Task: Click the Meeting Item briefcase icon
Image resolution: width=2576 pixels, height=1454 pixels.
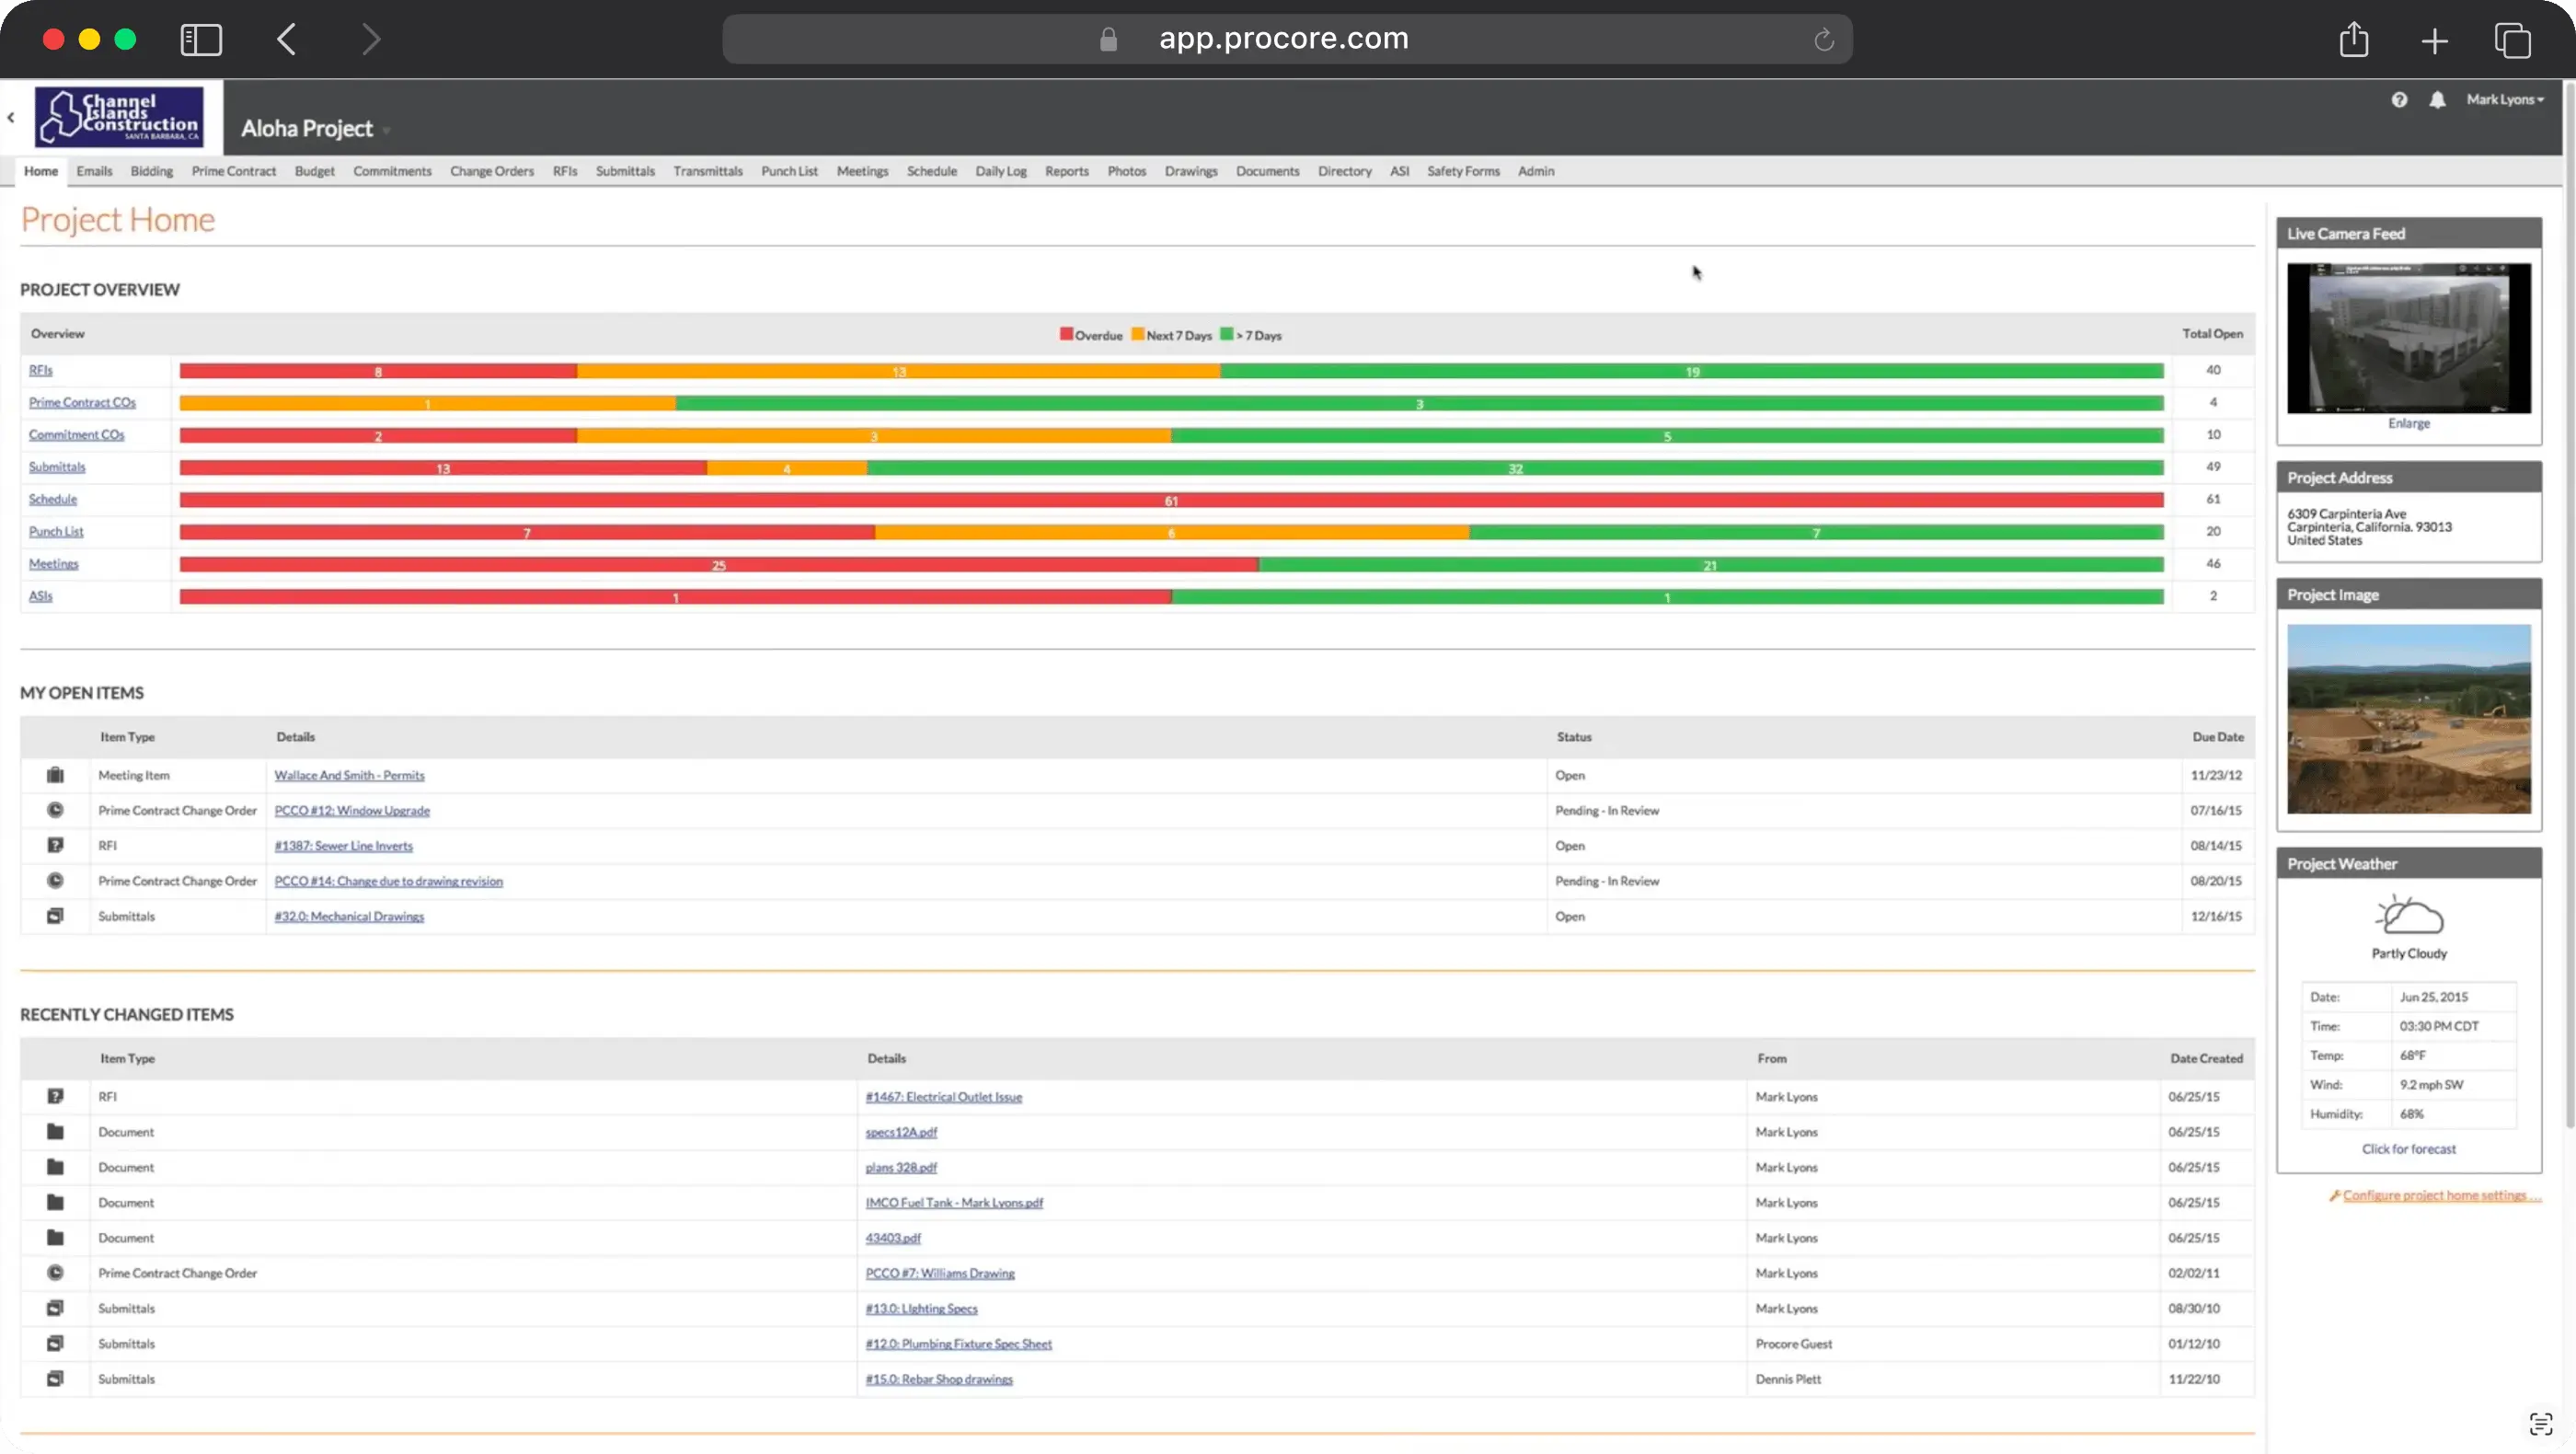Action: pos(55,775)
